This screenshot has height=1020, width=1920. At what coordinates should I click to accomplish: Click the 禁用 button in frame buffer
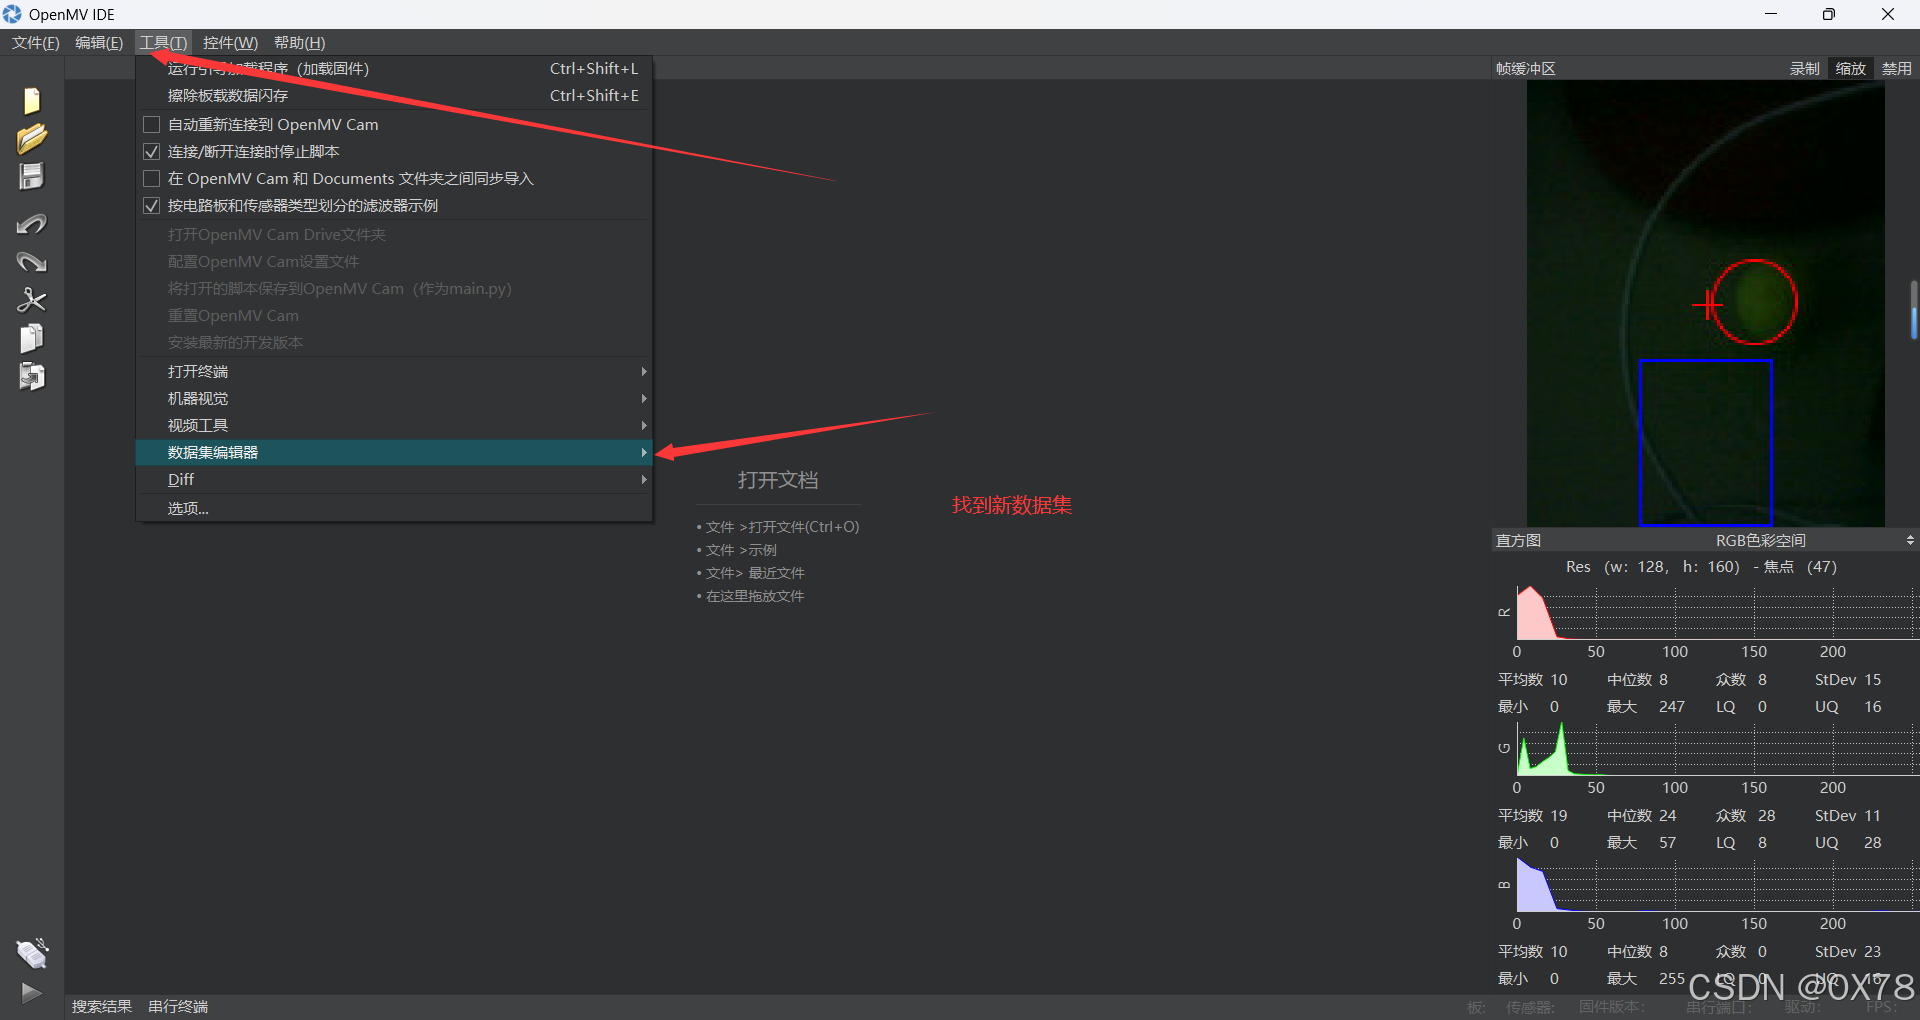click(1897, 69)
